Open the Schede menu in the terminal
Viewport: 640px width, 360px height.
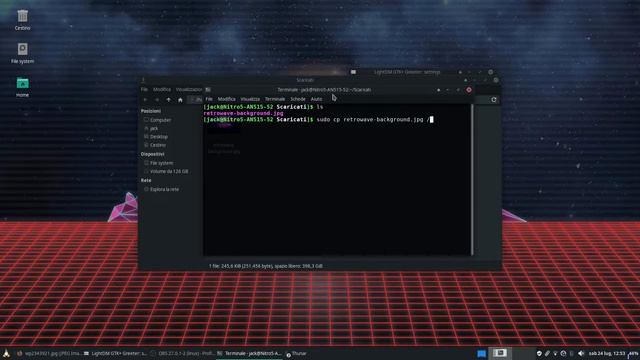[x=298, y=99]
